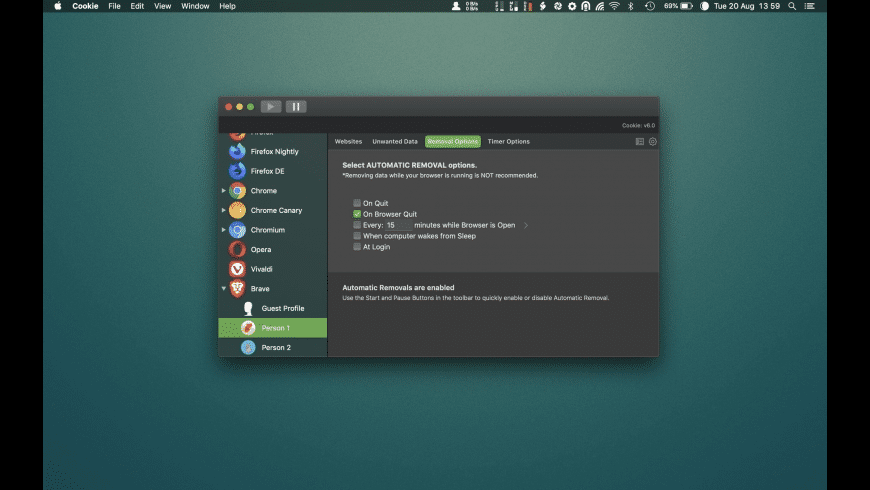Open the Edit menu

click(x=137, y=6)
